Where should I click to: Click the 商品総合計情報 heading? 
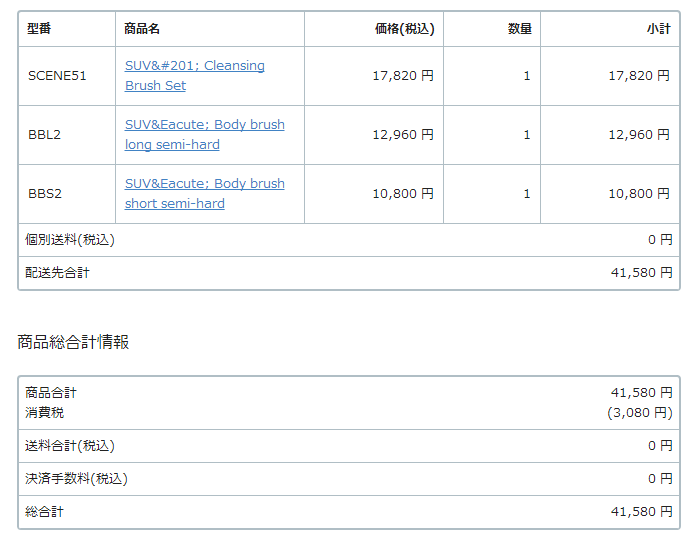pos(73,342)
